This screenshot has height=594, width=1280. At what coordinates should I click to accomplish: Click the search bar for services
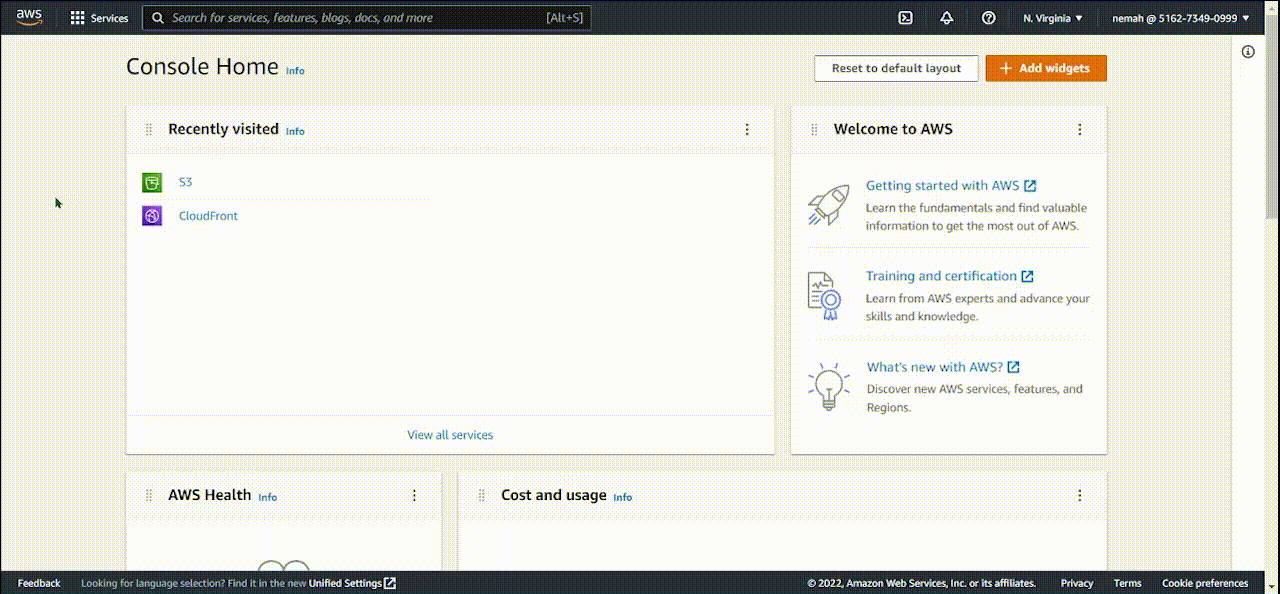pyautogui.click(x=367, y=18)
